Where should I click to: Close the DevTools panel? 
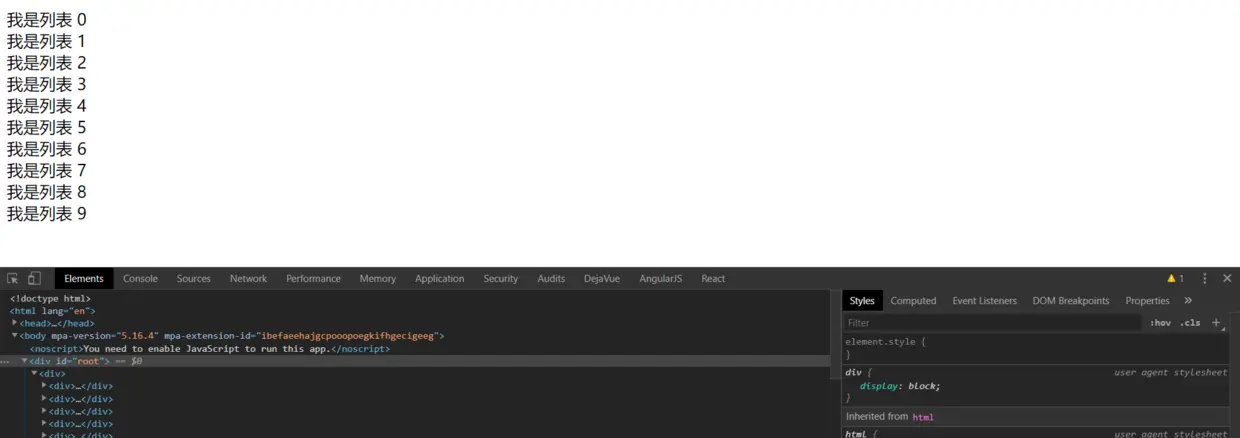[1227, 278]
